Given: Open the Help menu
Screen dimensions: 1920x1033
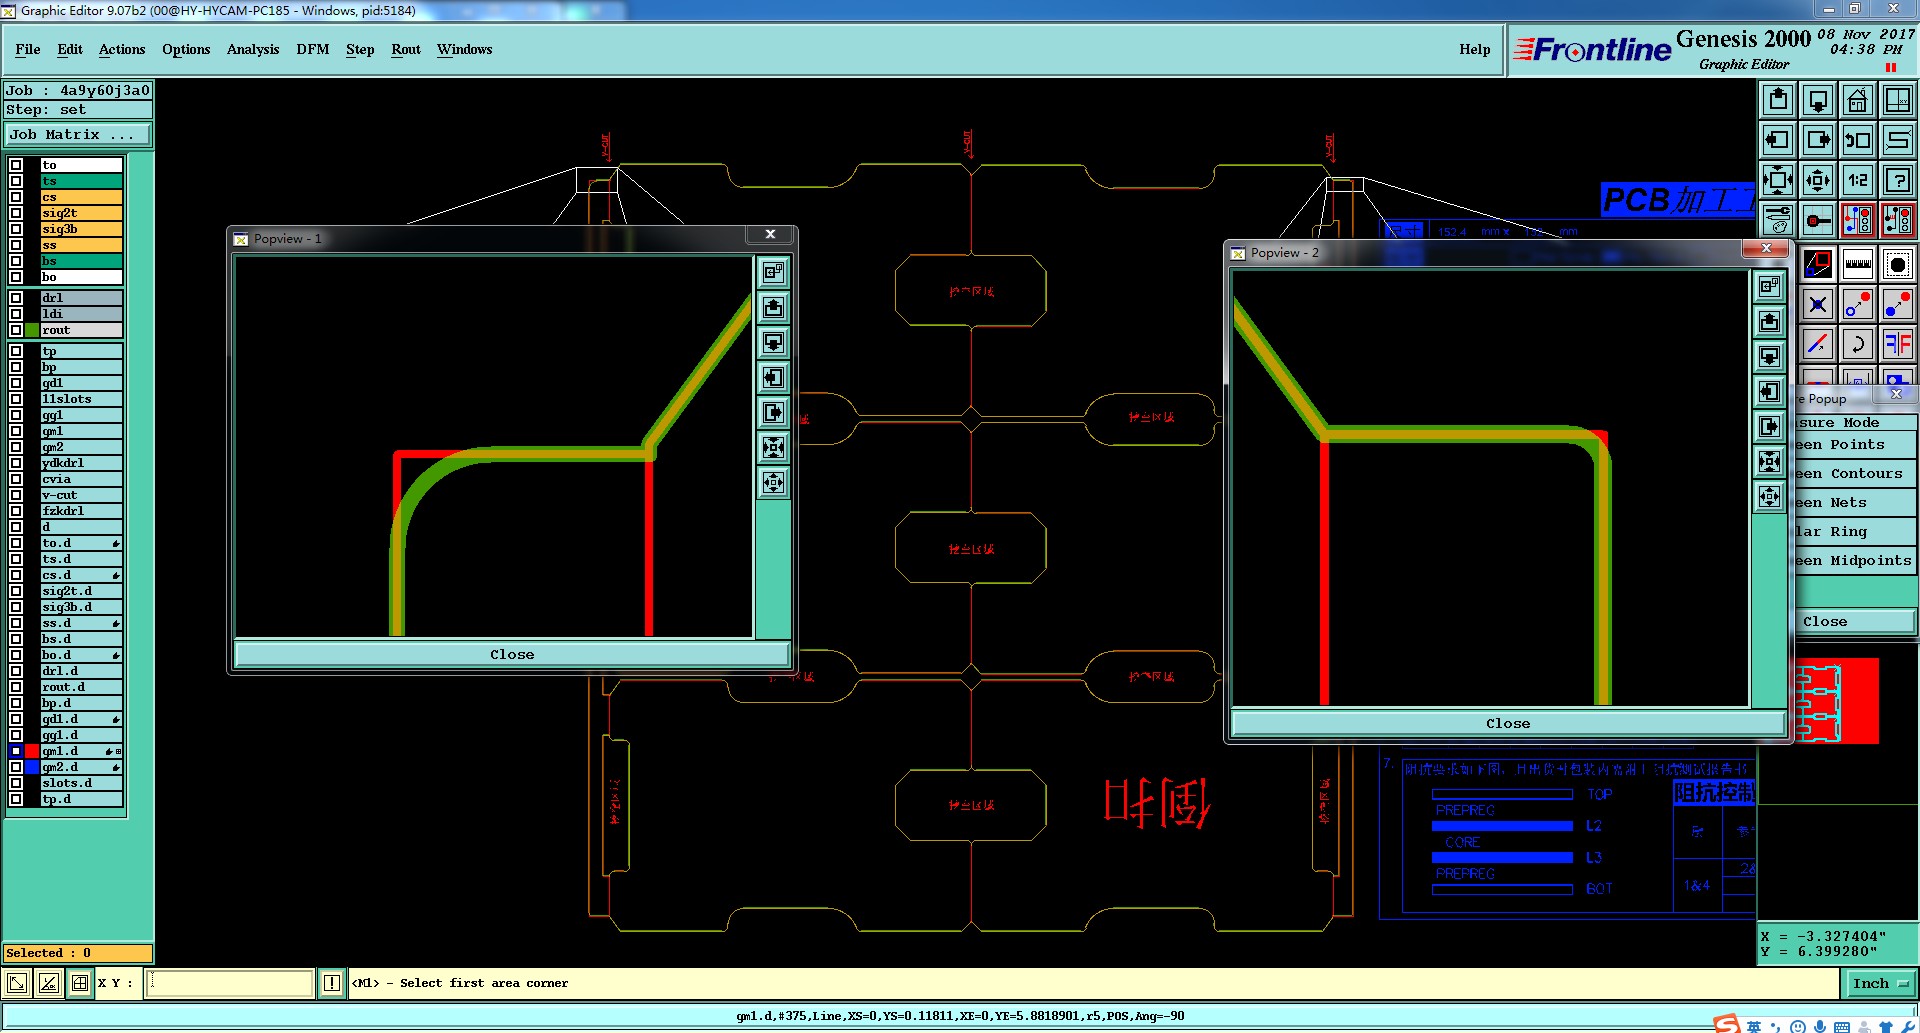Looking at the screenshot, I should click(x=1475, y=49).
